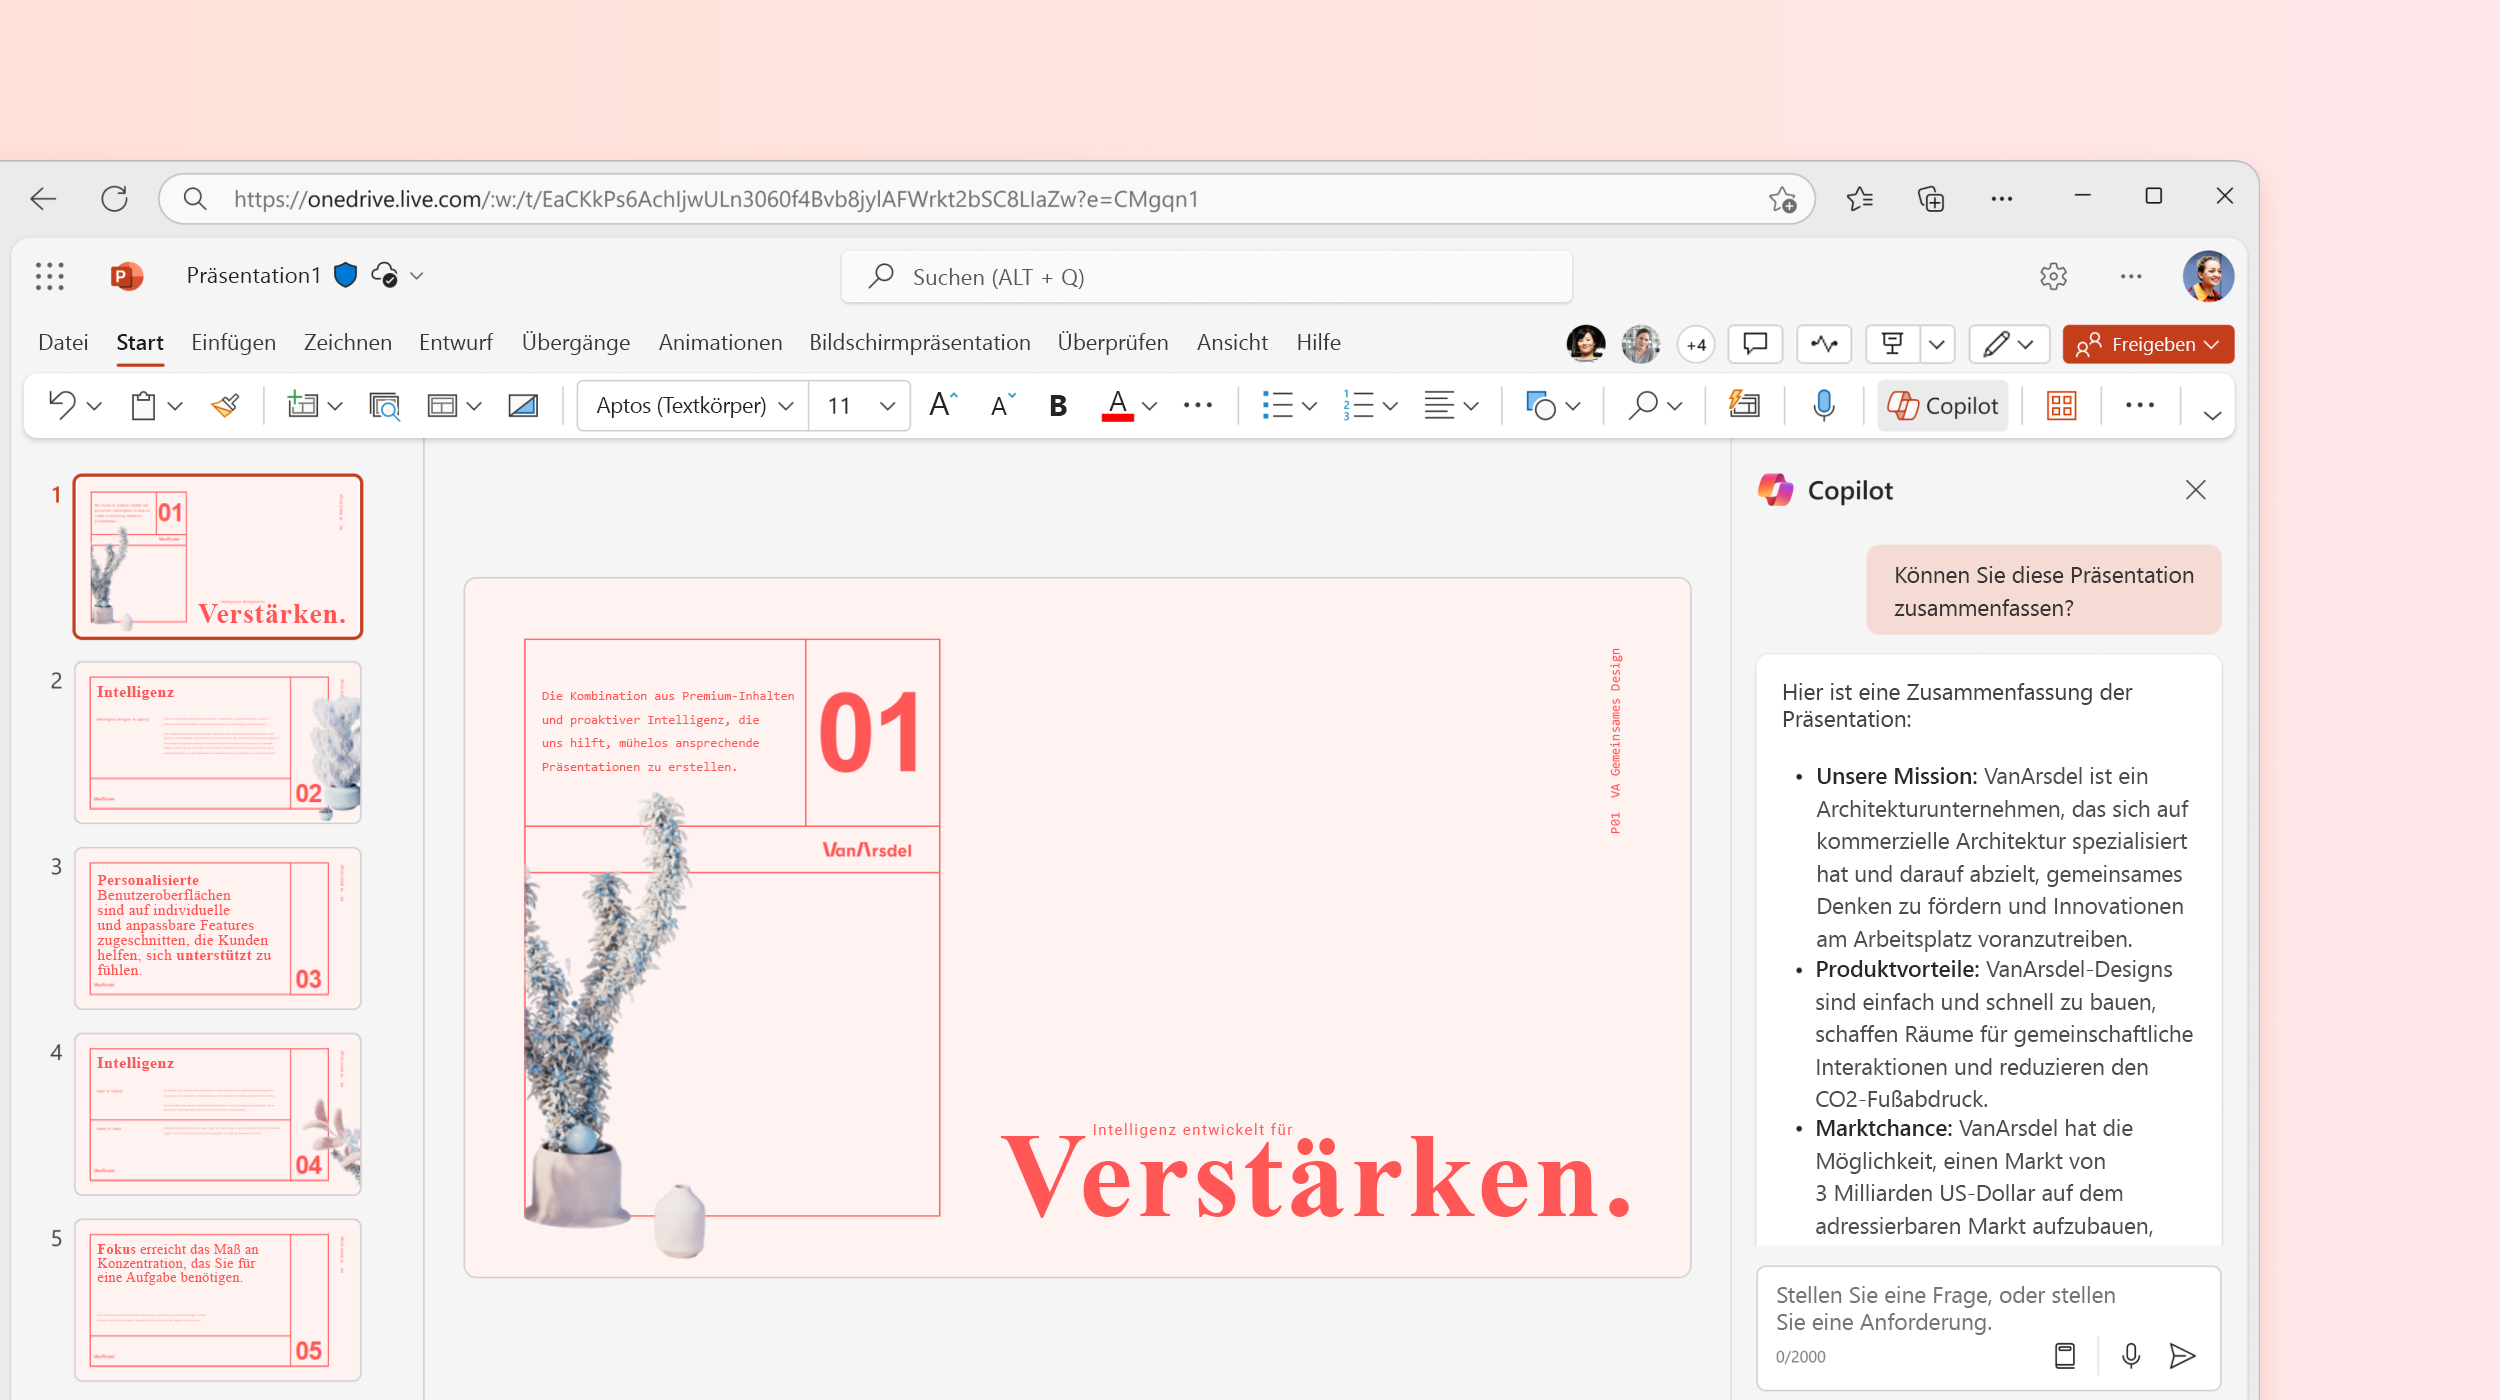Click the Bold formatting icon
Viewport: 2500px width, 1400px height.
(x=1058, y=405)
